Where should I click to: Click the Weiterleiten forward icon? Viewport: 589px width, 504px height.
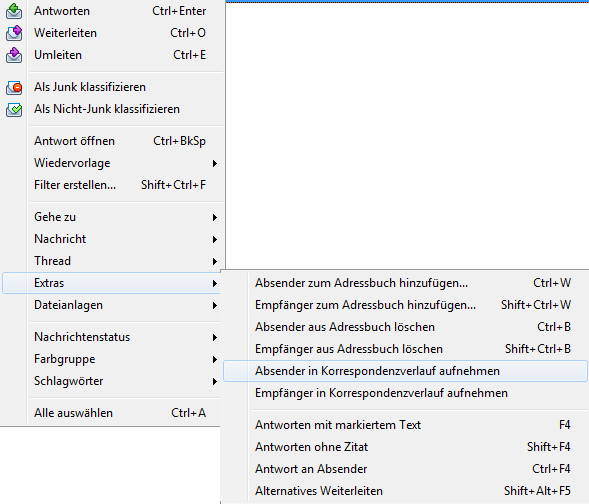point(14,33)
